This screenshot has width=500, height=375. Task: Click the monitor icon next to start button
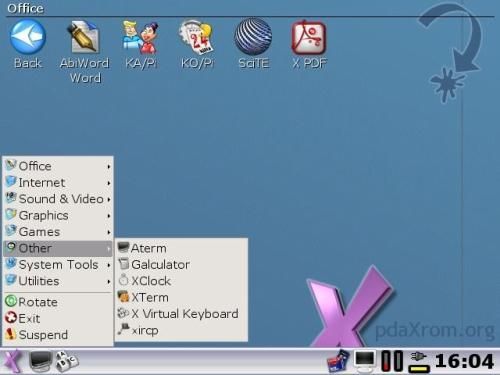41,362
